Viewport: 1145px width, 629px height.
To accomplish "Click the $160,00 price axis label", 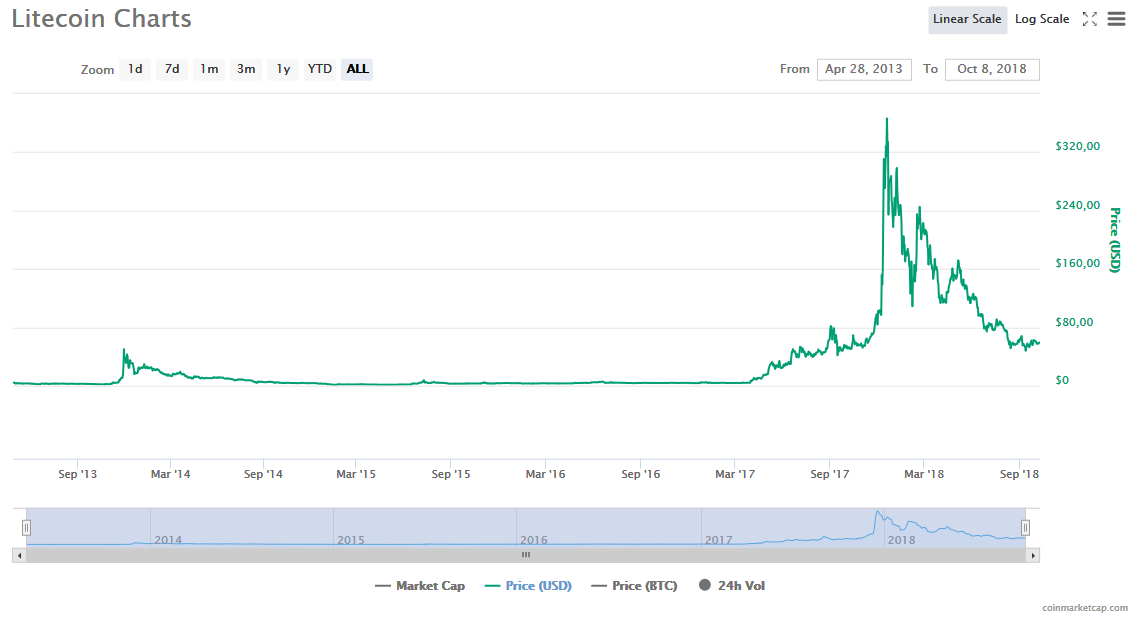I will (1077, 263).
